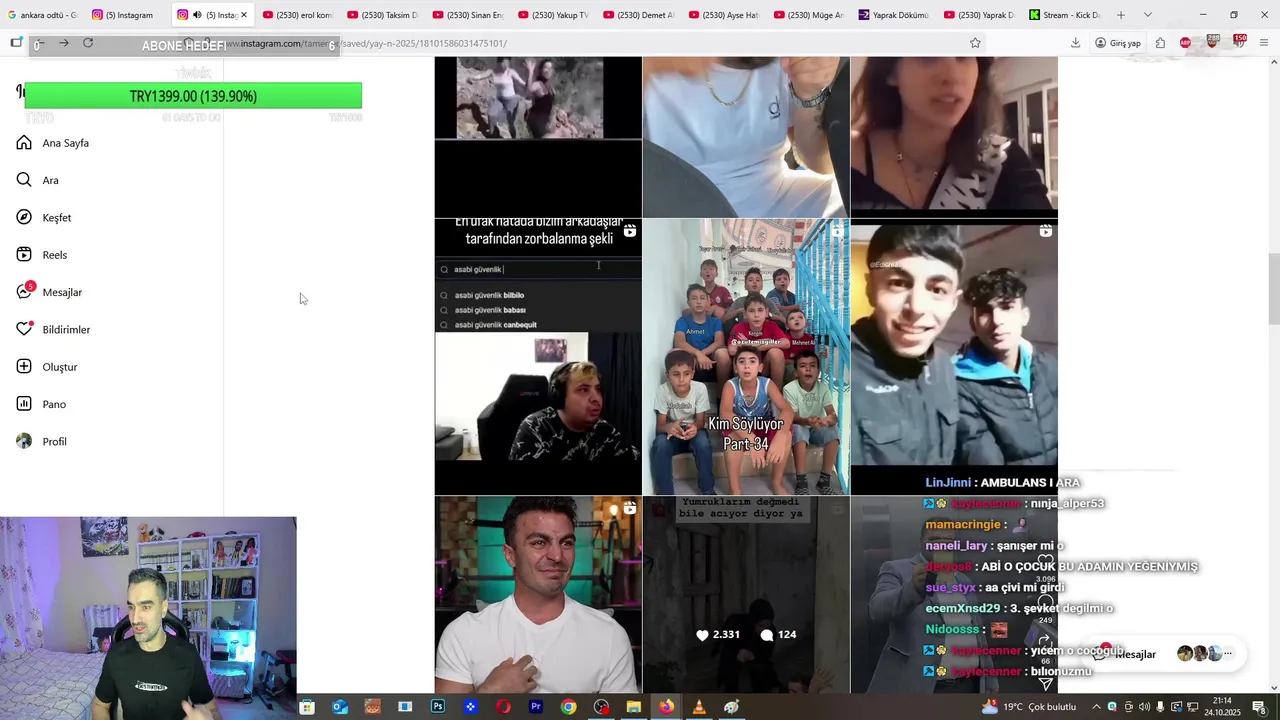Image resolution: width=1280 pixels, height=720 pixels.
Task: Open the browser downloads icon
Action: pos(1075,43)
